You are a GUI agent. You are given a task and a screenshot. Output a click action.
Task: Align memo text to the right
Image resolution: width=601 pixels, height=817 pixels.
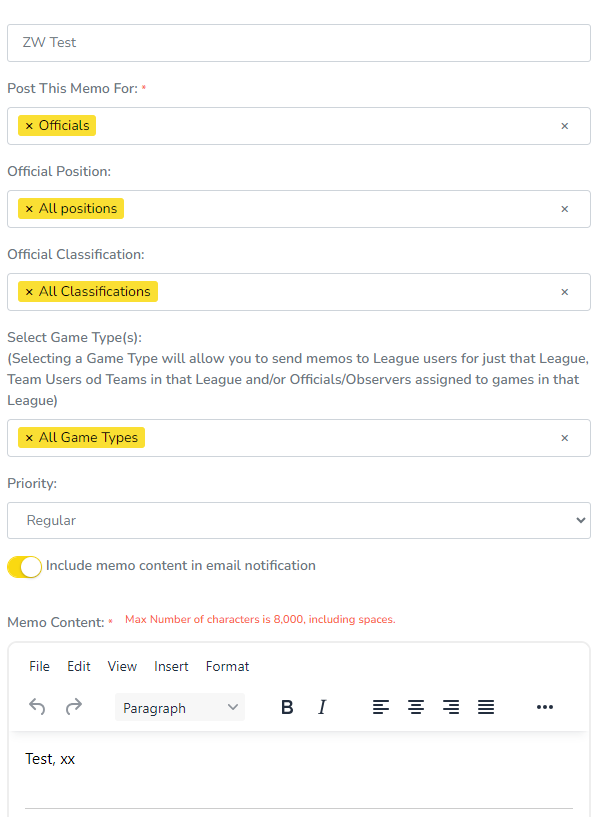coord(451,707)
